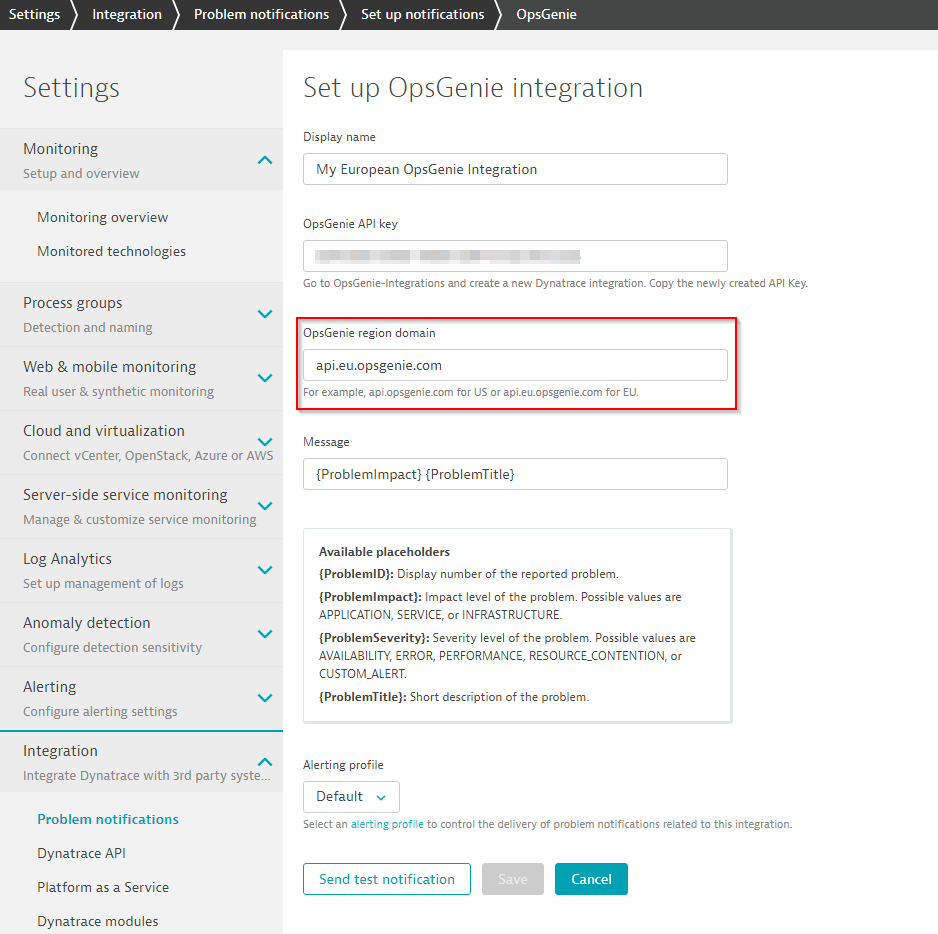The image size is (938, 934).
Task: Select Cloud and virtualization header
Action: tap(141, 443)
